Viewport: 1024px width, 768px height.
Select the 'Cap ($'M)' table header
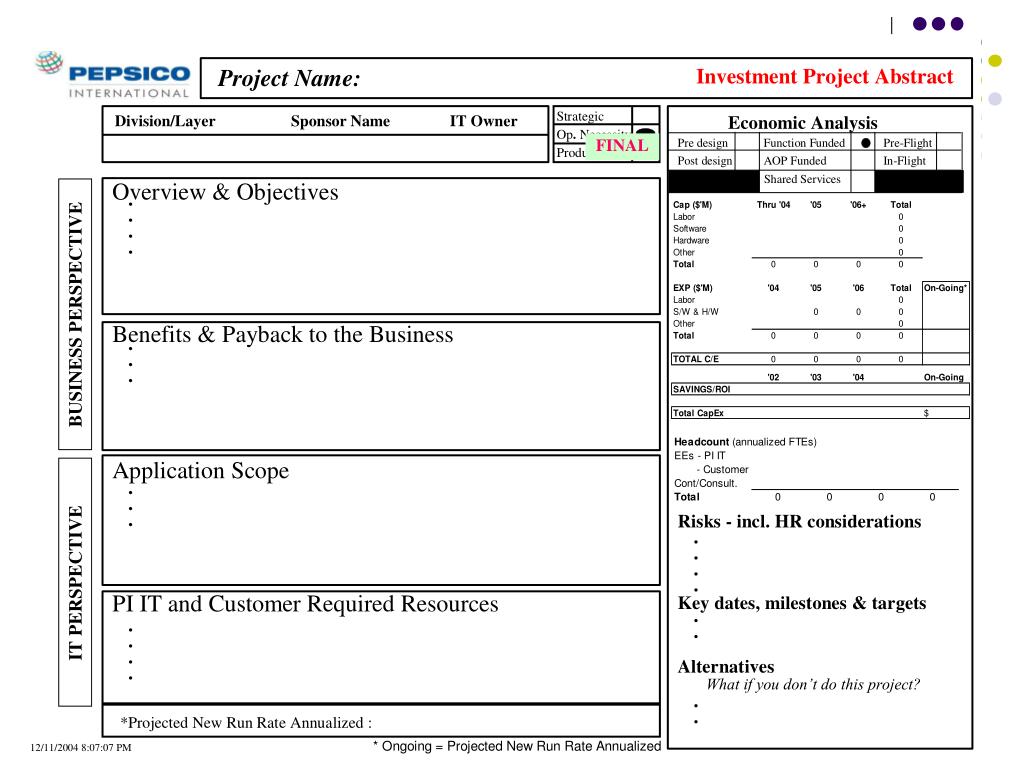tap(692, 204)
